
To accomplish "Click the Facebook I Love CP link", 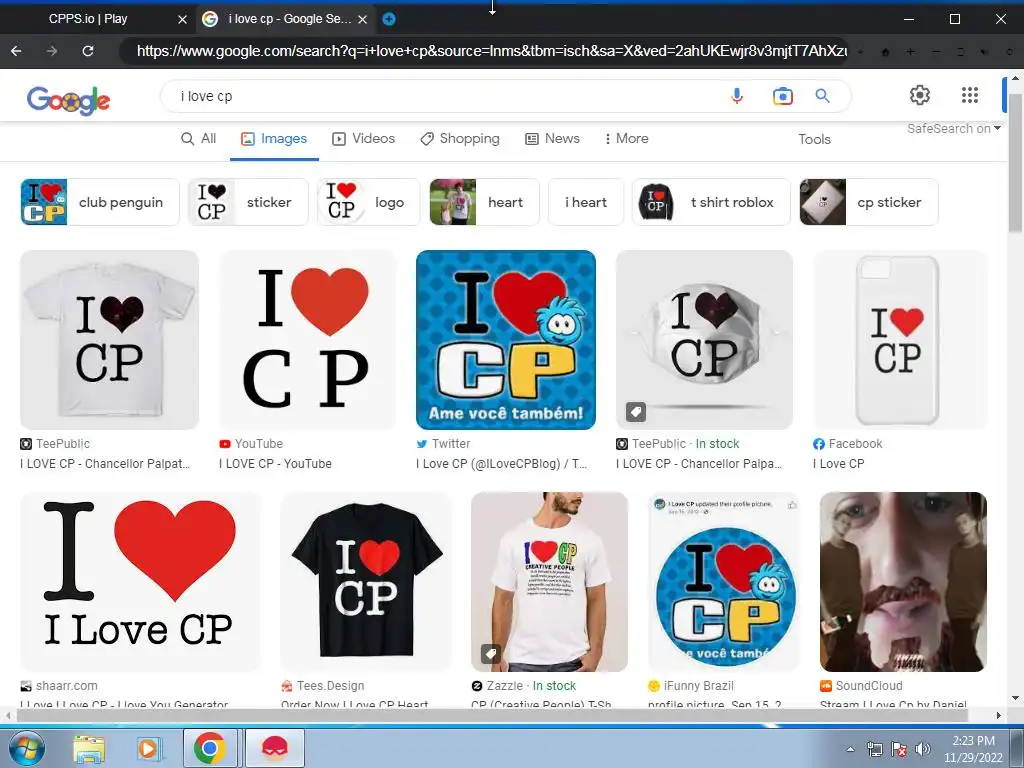I will [839, 464].
